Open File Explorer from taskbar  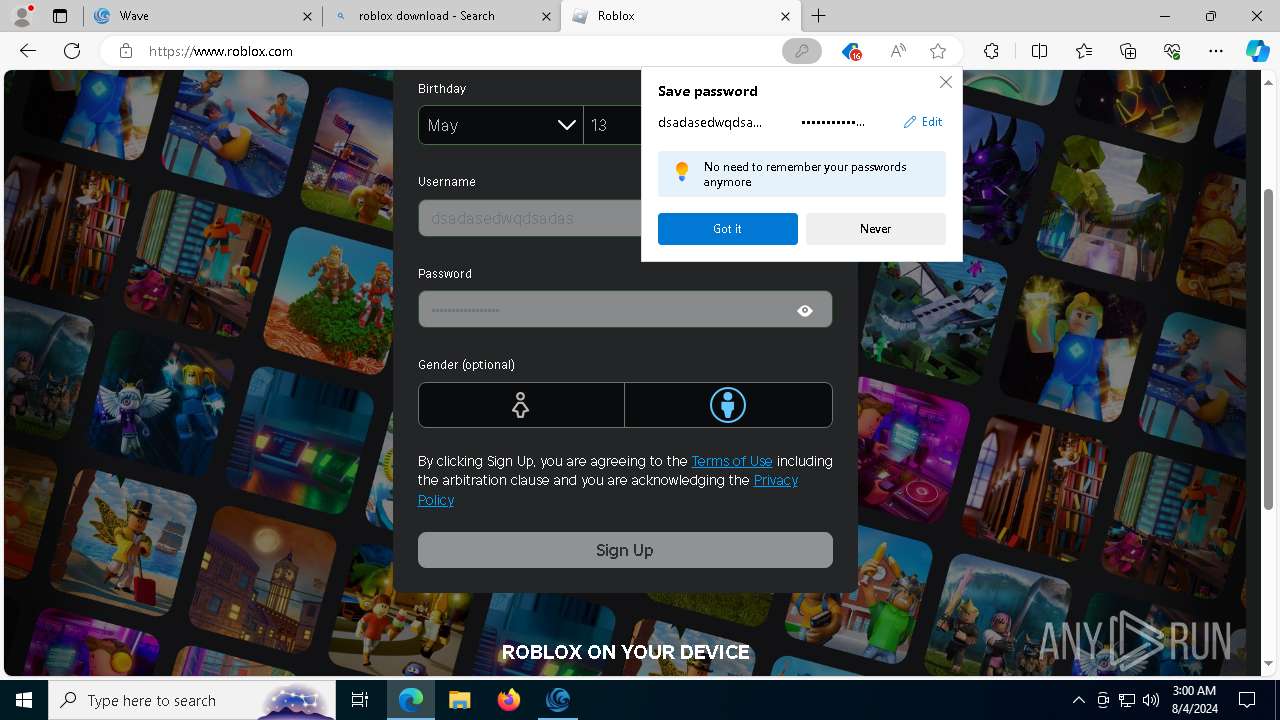click(x=460, y=700)
